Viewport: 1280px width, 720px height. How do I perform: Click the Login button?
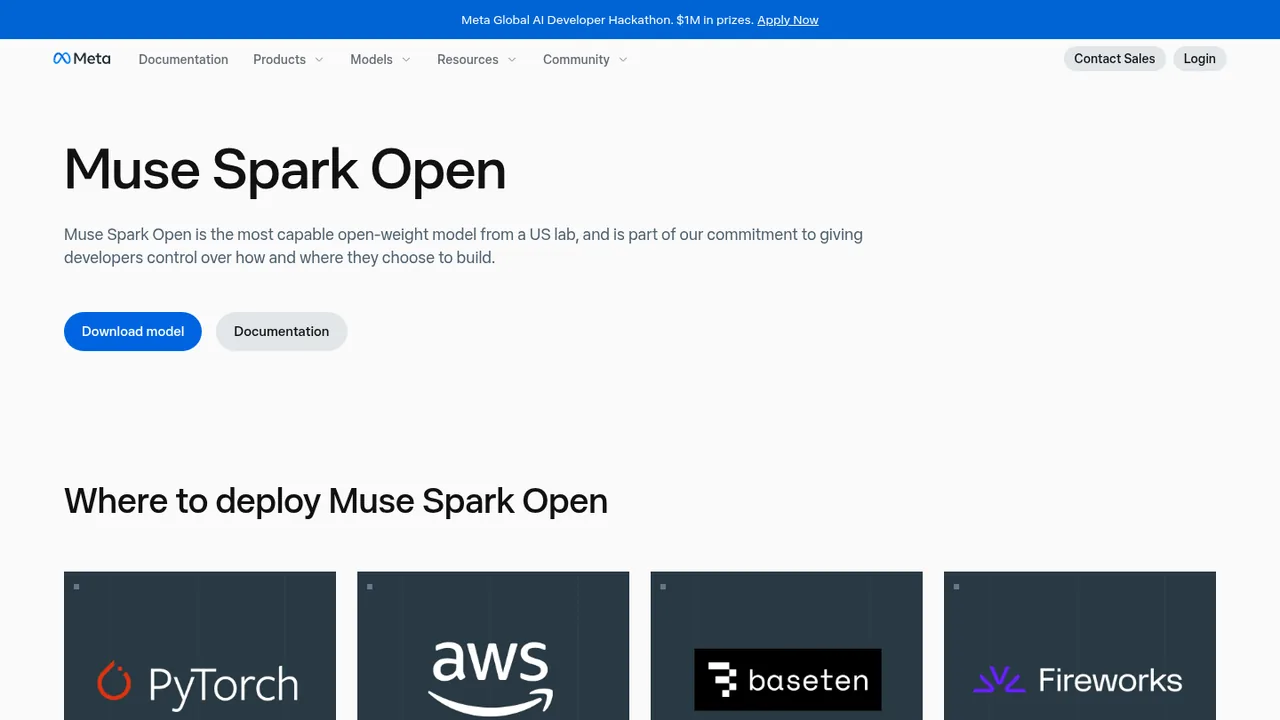(x=1199, y=59)
